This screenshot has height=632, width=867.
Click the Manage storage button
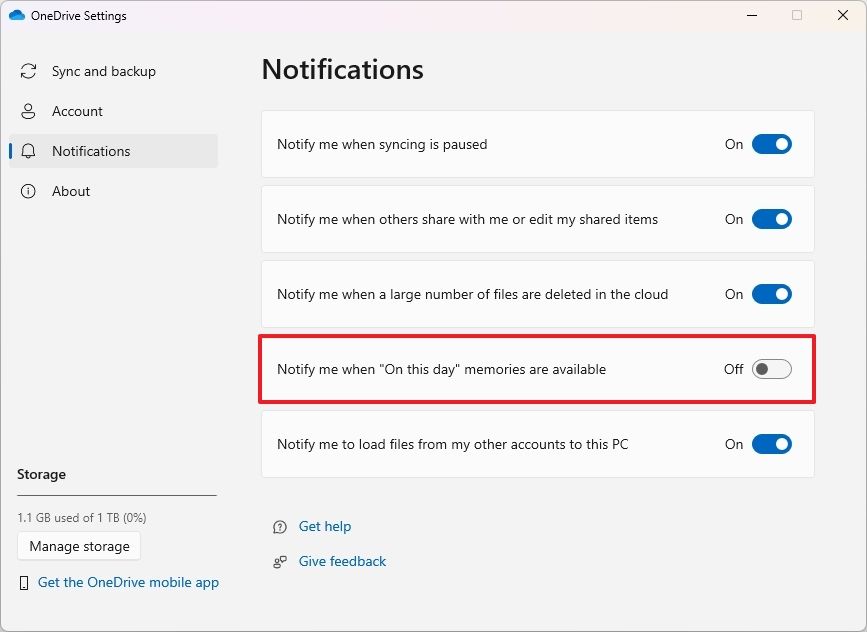coord(79,546)
